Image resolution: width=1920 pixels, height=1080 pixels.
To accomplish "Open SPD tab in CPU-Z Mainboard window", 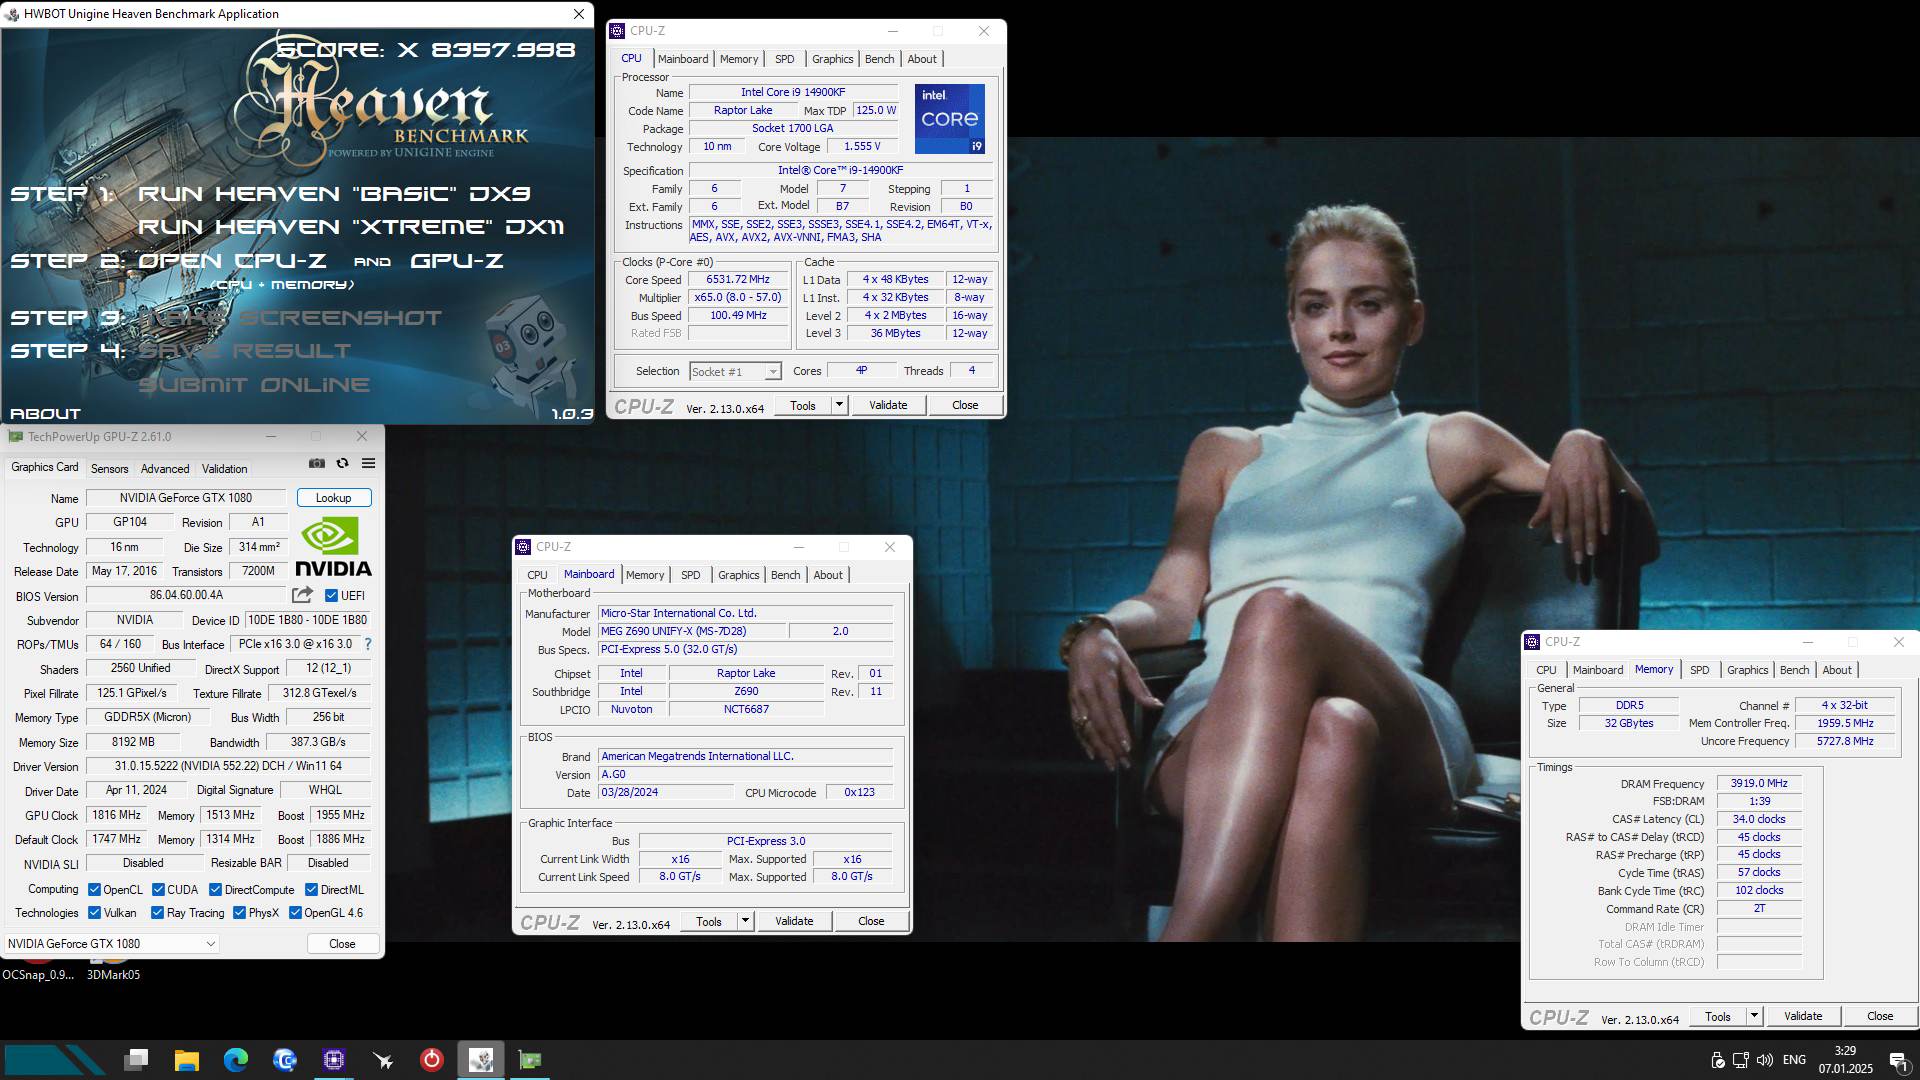I will coord(690,575).
